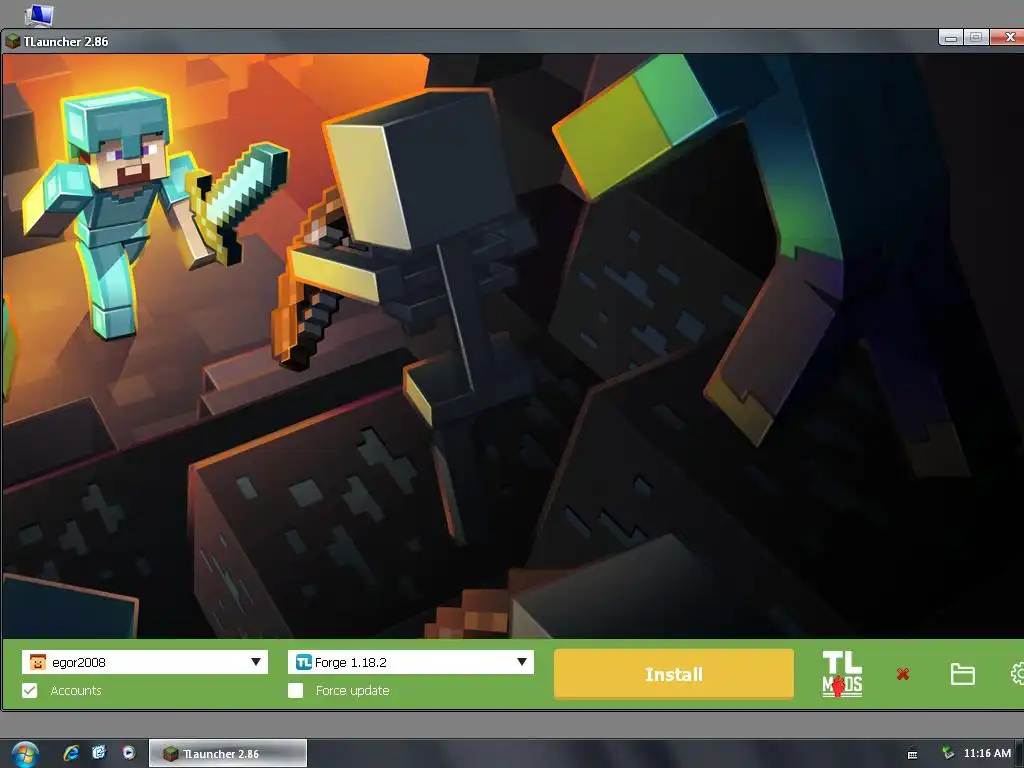Click the Windows Media Player taskbar icon
The width and height of the screenshot is (1024, 768).
pos(129,753)
